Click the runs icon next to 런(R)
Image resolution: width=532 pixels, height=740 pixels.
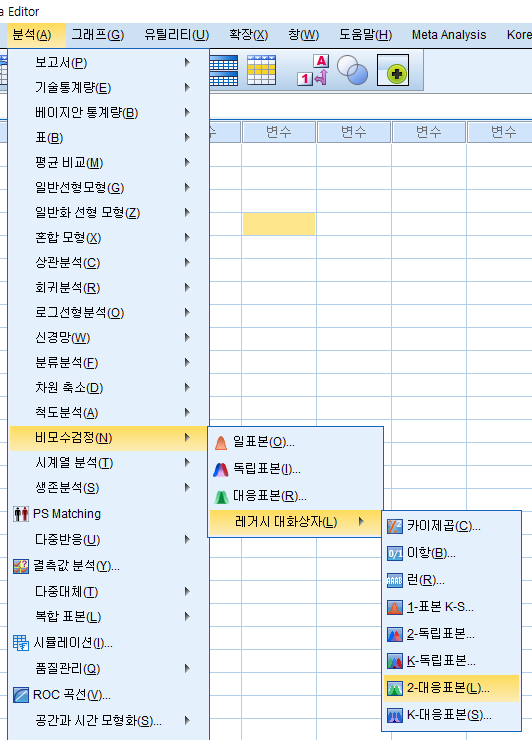click(x=395, y=580)
